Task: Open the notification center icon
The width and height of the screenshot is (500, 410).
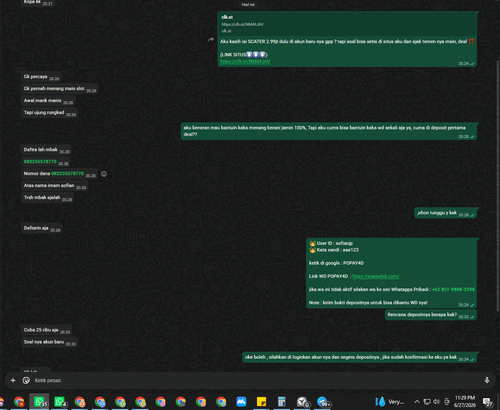Action: (488, 402)
